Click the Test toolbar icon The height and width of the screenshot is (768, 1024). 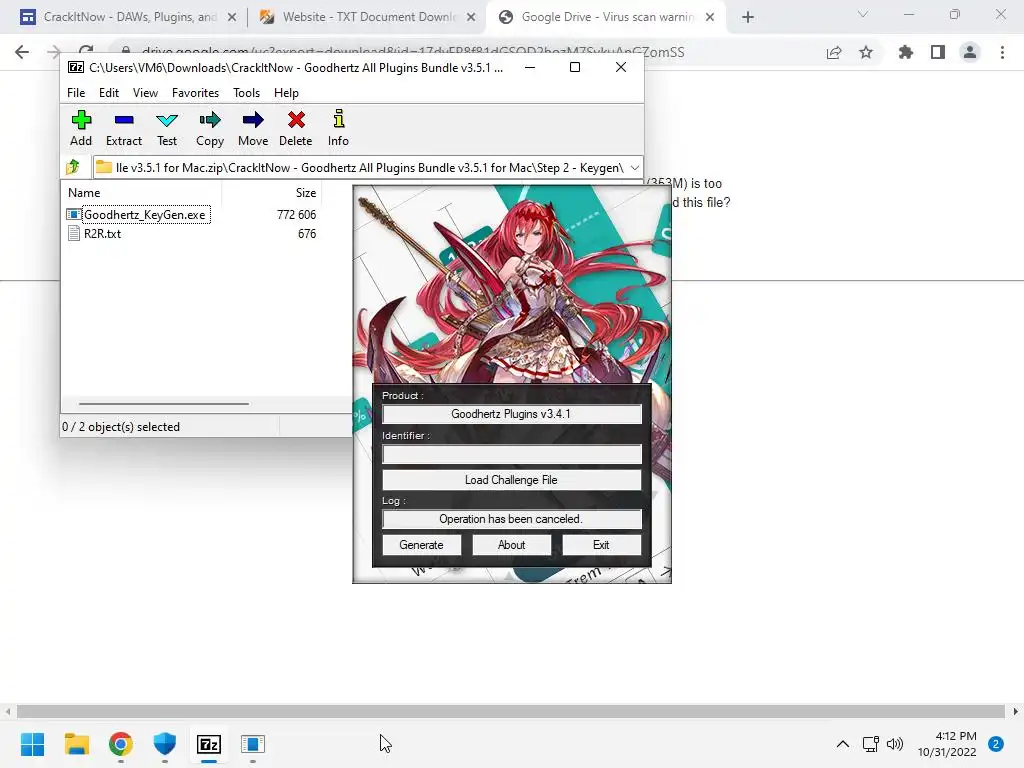click(x=167, y=128)
